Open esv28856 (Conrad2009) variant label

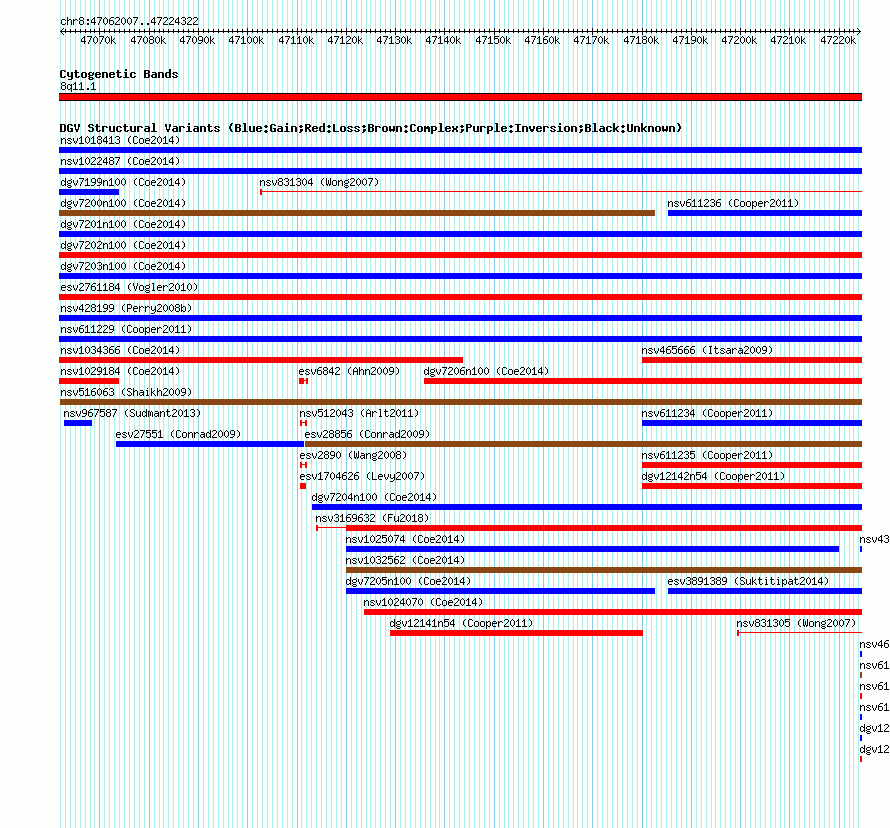click(367, 434)
